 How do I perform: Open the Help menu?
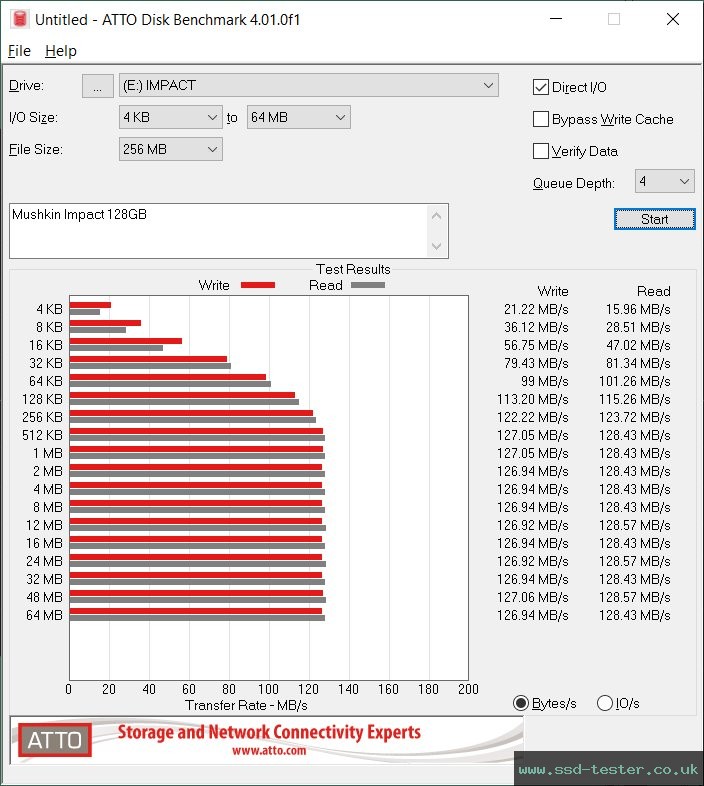(61, 51)
